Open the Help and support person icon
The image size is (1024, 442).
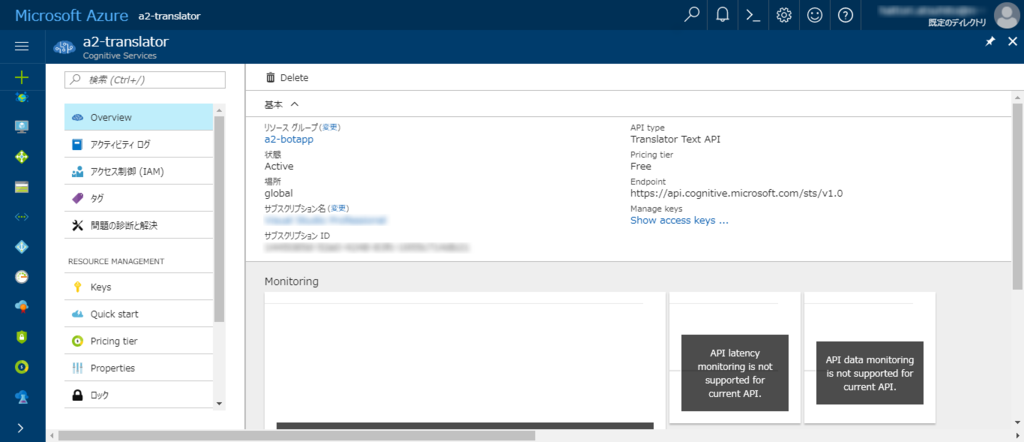click(22, 397)
